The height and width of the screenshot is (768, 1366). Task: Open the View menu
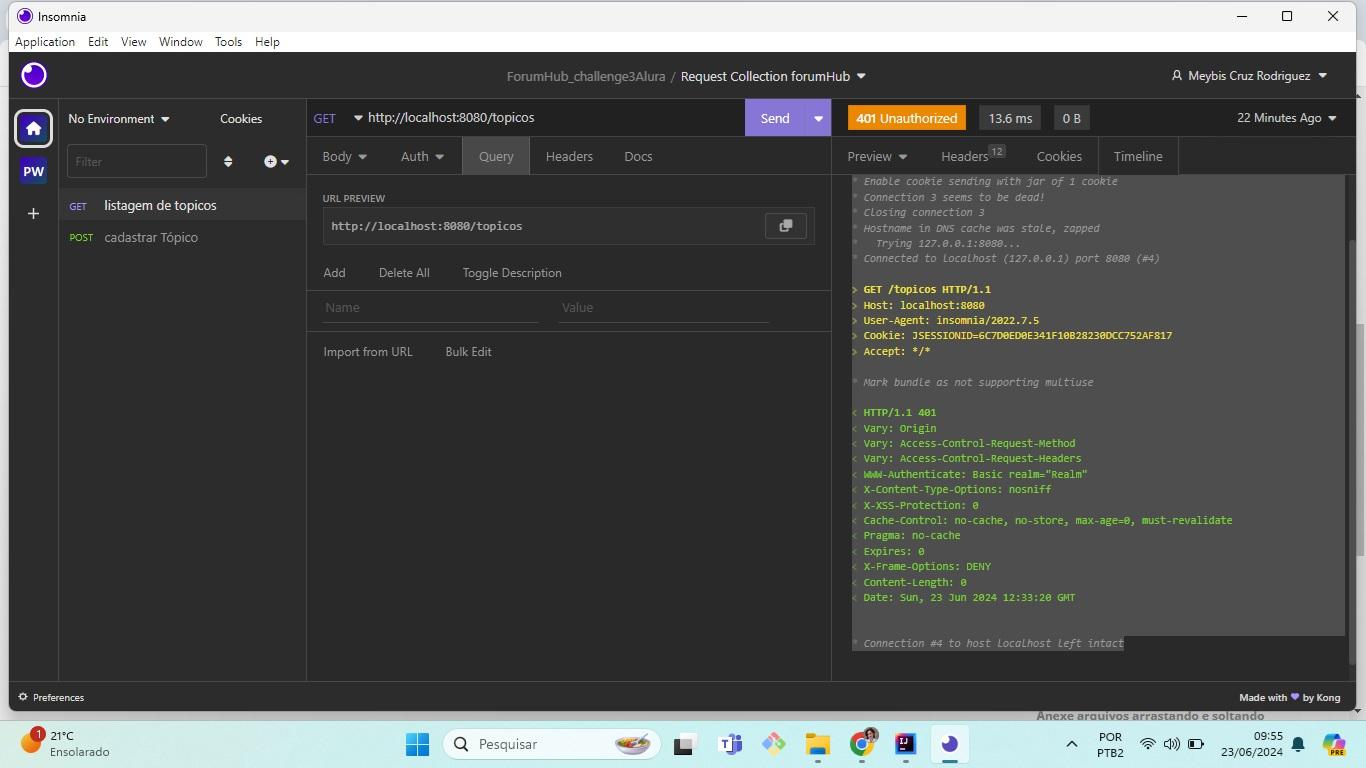point(133,42)
